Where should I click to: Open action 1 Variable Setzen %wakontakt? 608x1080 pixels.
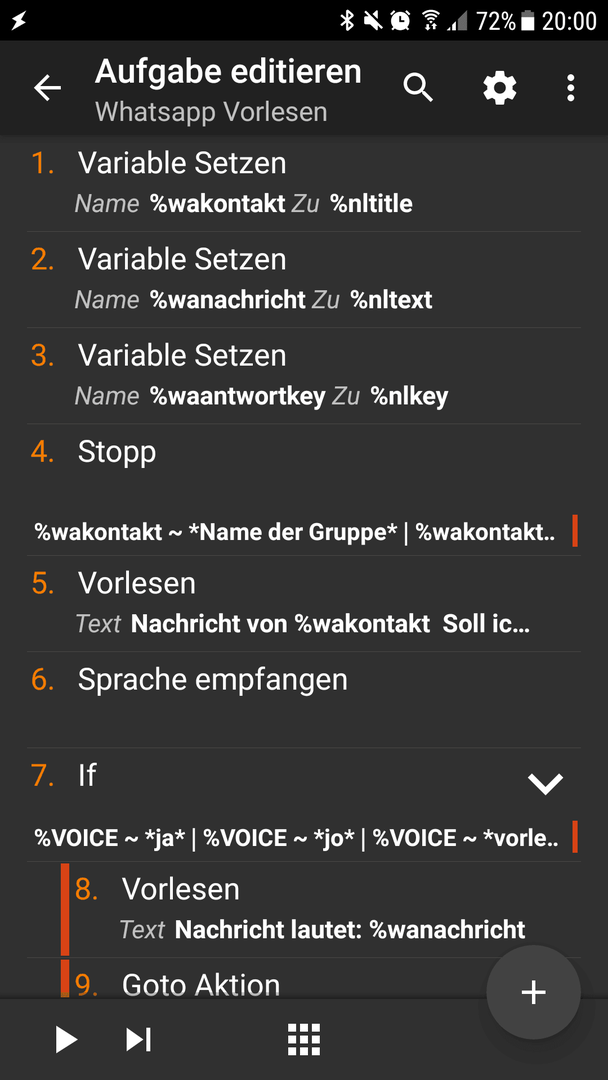pyautogui.click(x=304, y=183)
